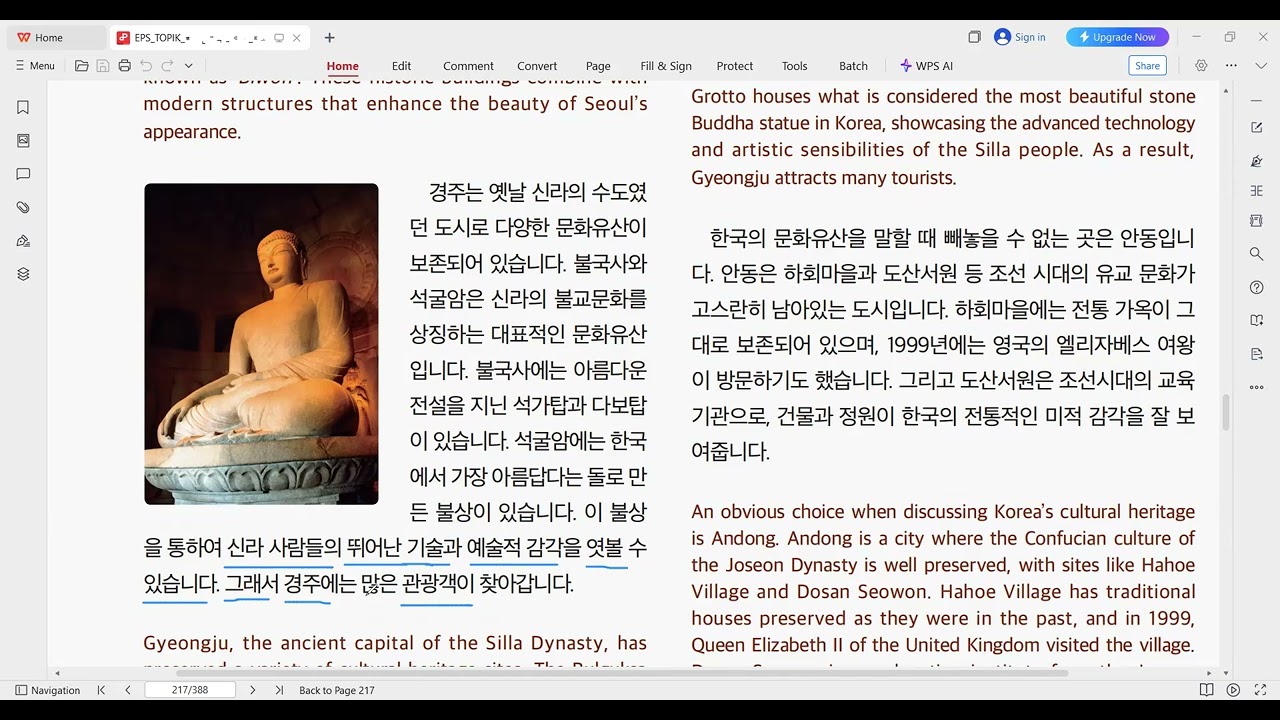Open the Tools ribbon tab

click(794, 66)
